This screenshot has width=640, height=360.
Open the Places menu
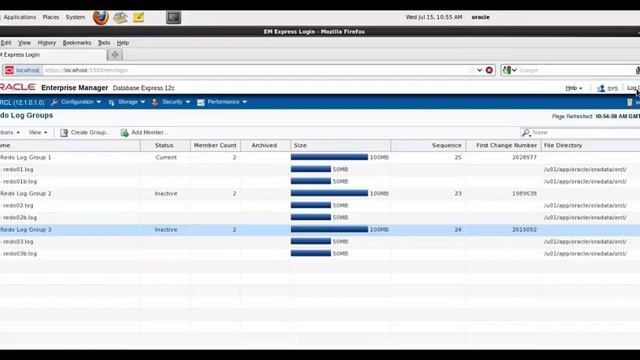tap(51, 17)
